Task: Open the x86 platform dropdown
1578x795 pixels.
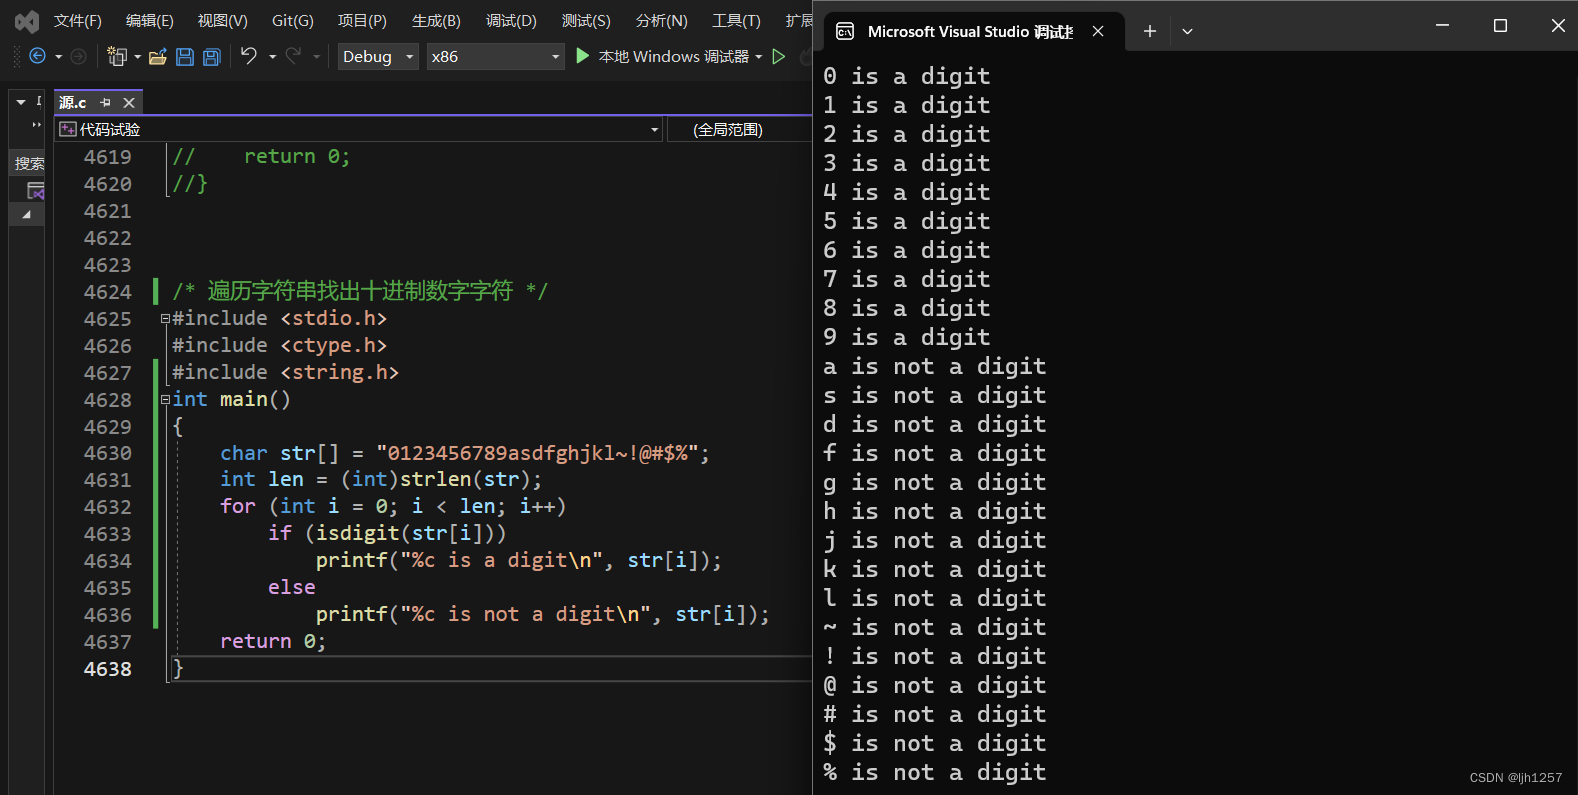Action: point(495,56)
